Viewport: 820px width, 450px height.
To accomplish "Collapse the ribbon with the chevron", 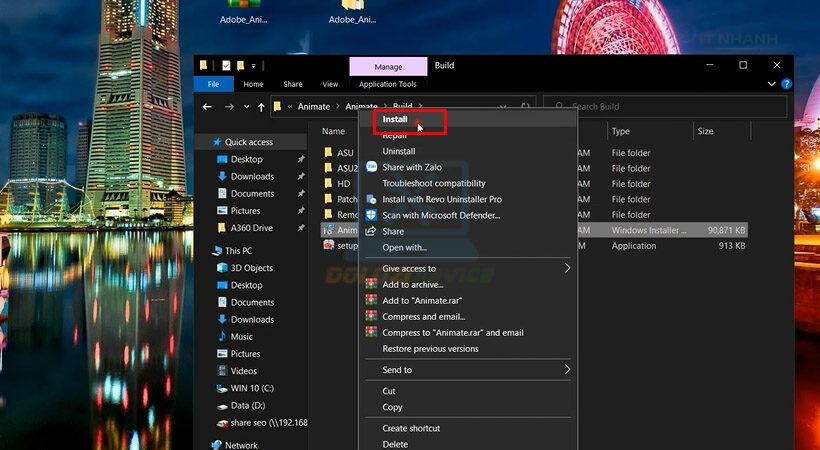I will [771, 84].
